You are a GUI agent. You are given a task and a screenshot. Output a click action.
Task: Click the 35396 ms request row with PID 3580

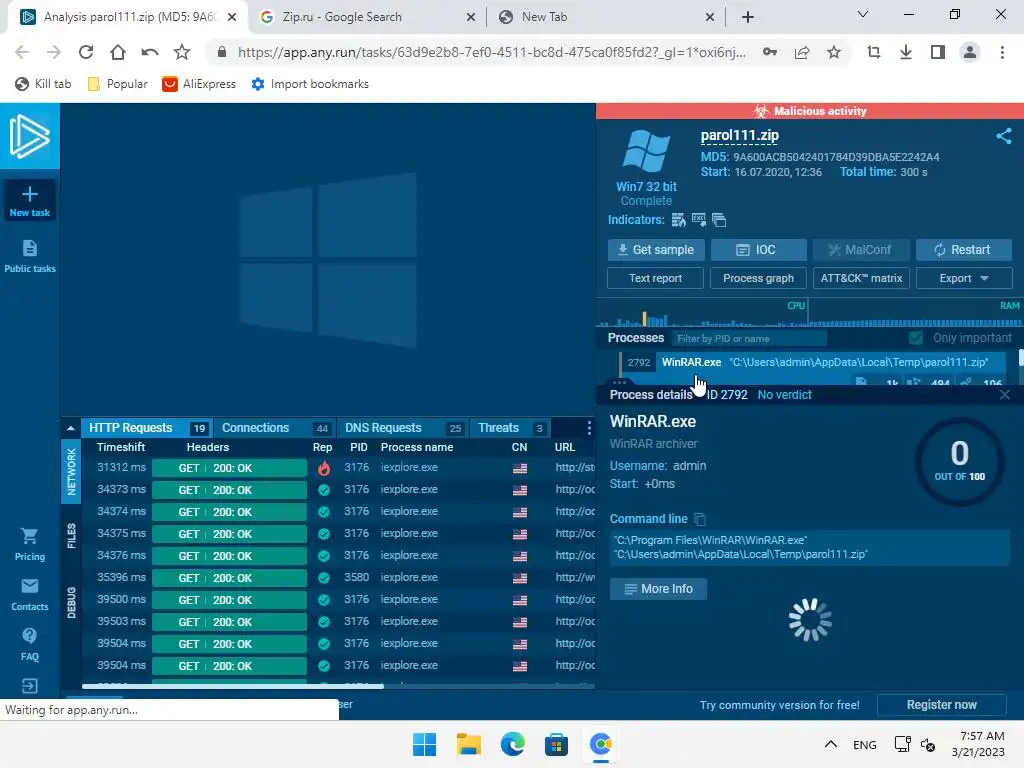(338, 578)
